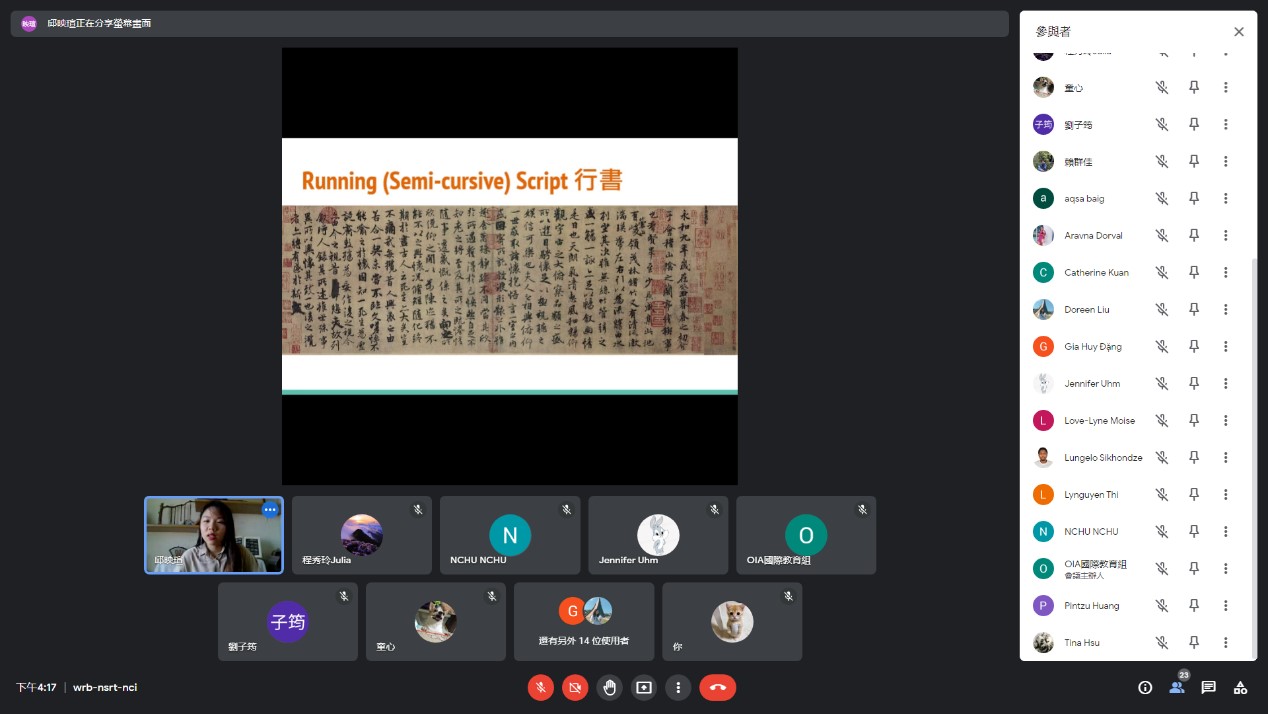Pin Gia Huy Đặng to the screen

tap(1194, 346)
